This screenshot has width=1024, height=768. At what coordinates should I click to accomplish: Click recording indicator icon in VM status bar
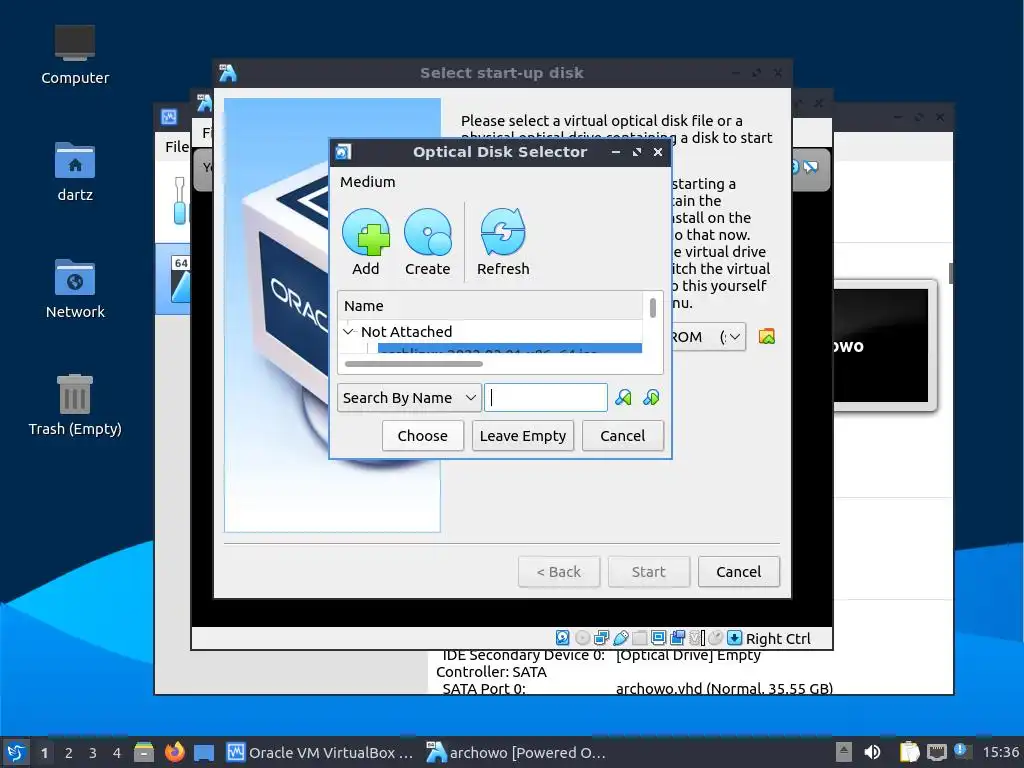(677, 638)
